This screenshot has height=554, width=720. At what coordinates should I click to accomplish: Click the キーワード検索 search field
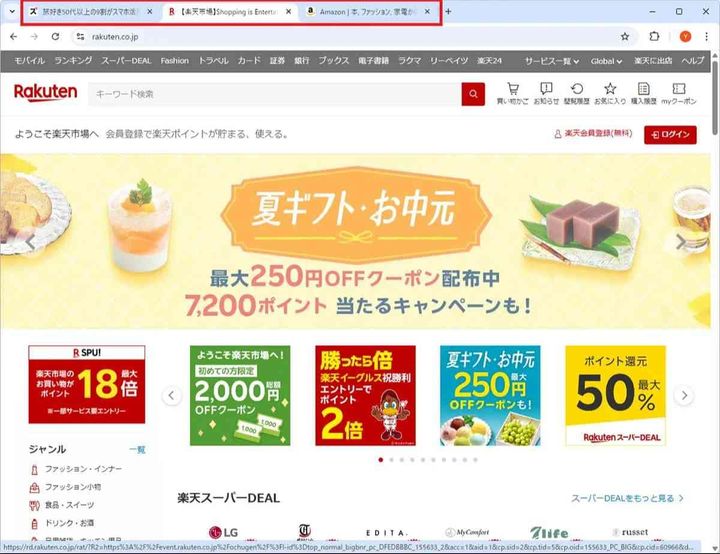[275, 94]
